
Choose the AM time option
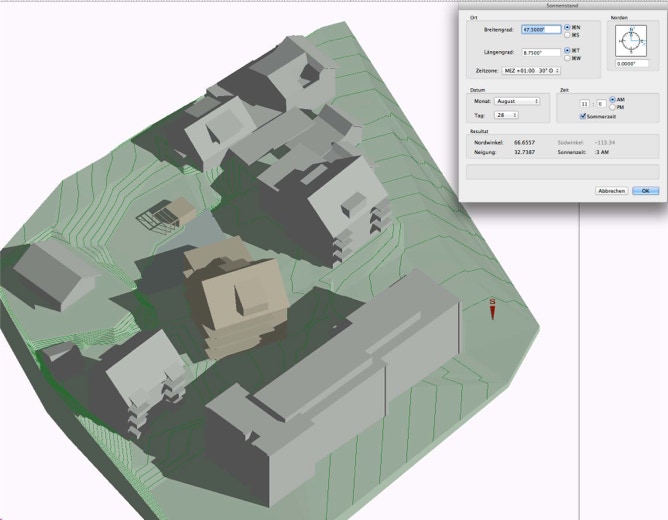point(612,100)
